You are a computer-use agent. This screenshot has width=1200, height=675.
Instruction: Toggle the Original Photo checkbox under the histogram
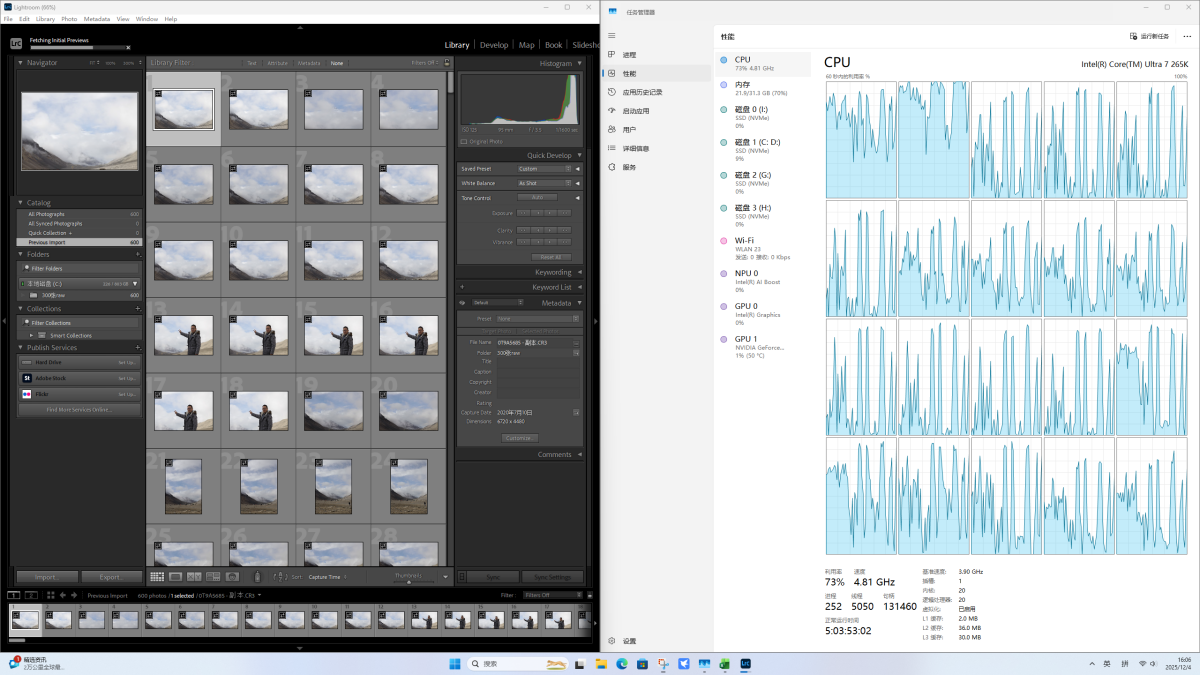463,141
